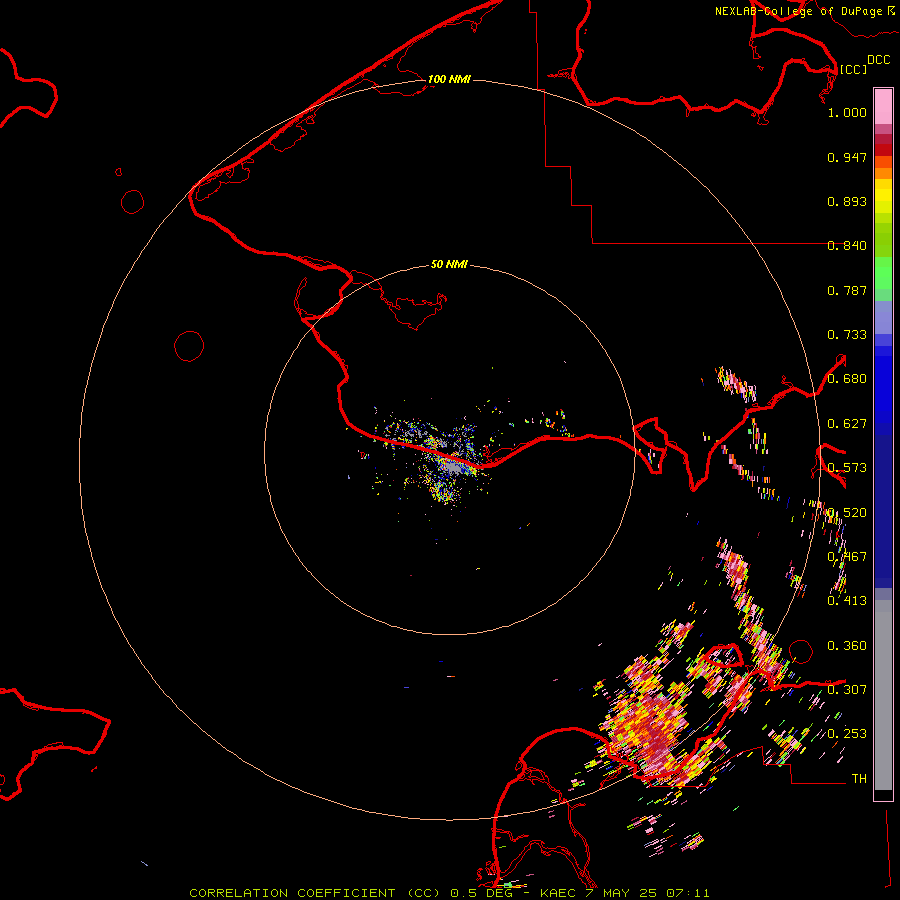Click the 0.307 scale value

pos(847,690)
